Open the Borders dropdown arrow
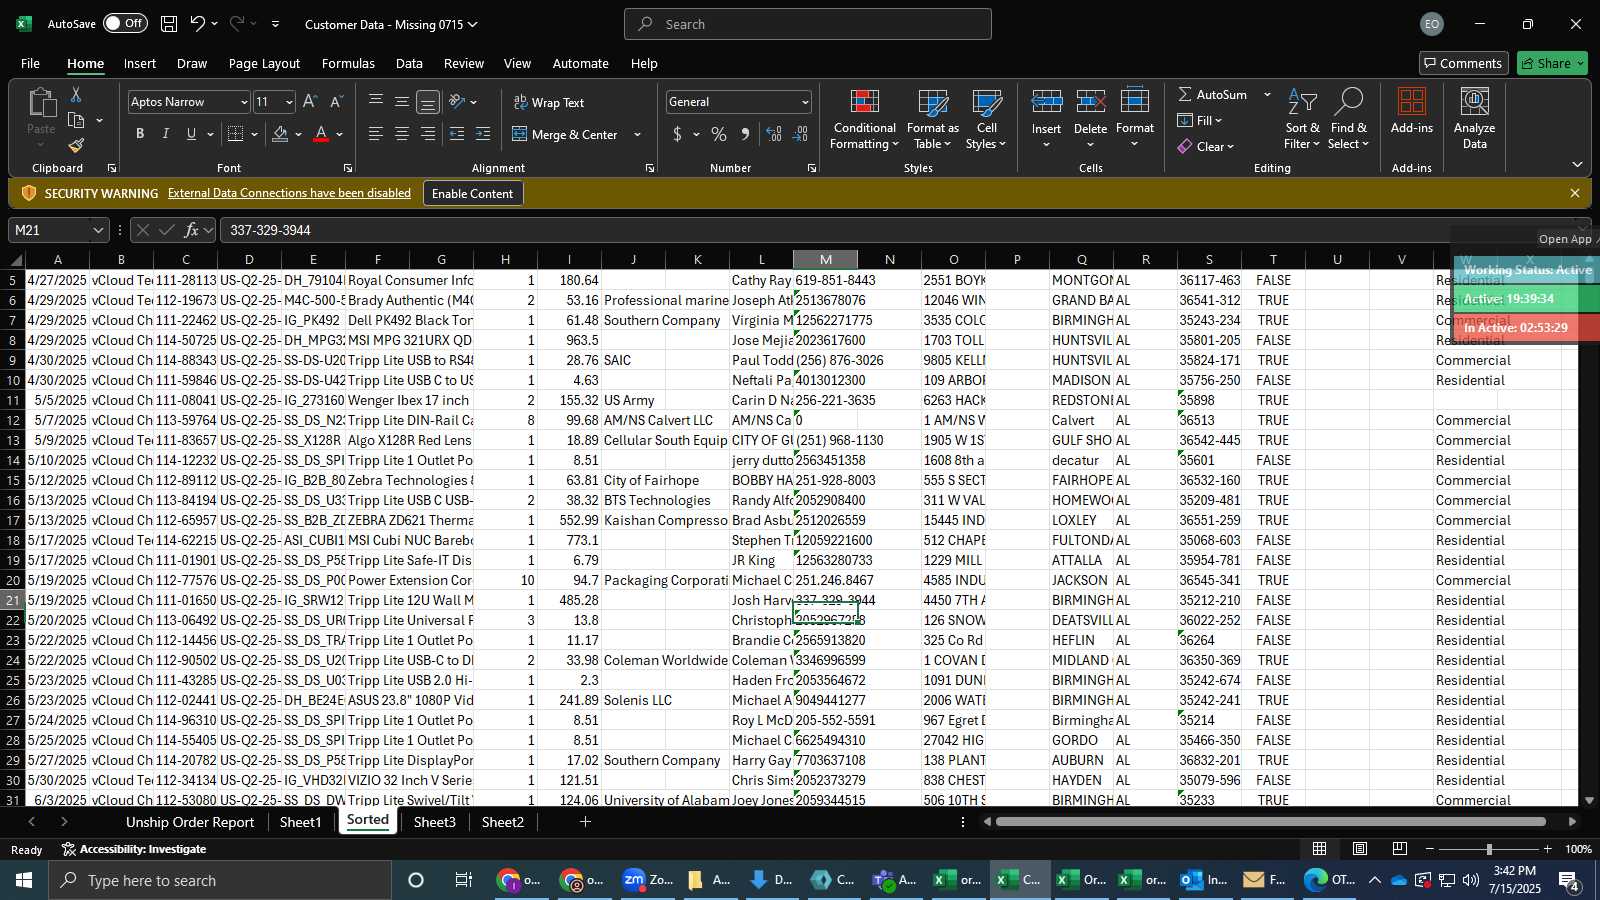The image size is (1600, 900). [254, 134]
